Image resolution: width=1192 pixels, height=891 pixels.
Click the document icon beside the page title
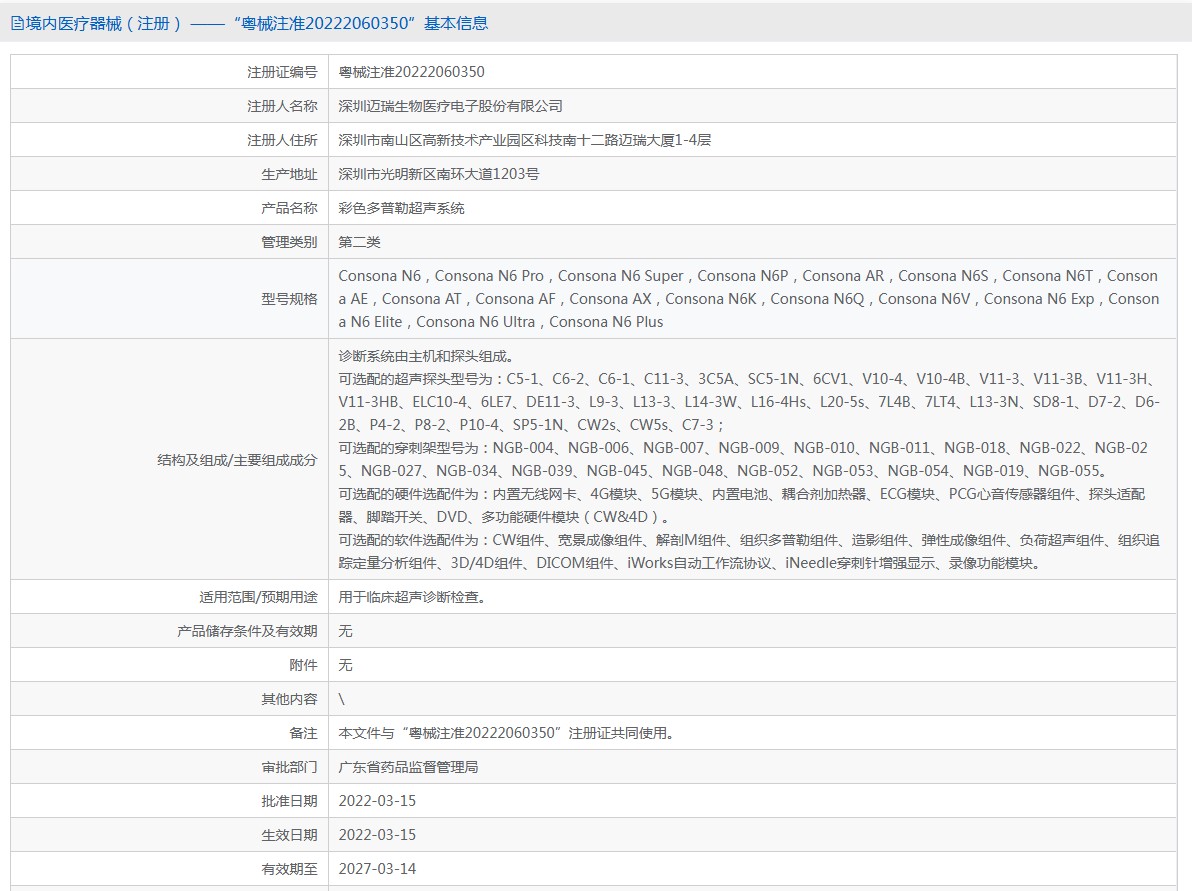[17, 24]
